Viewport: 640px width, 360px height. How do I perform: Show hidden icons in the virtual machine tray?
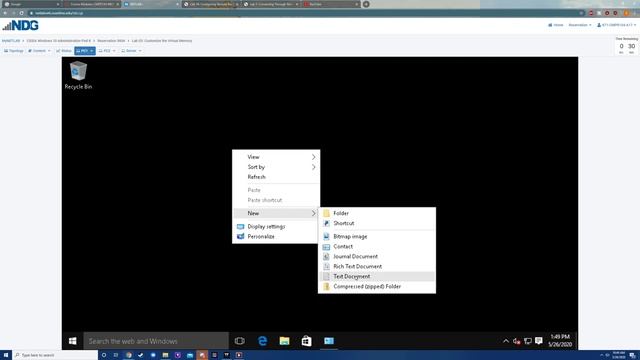point(506,341)
